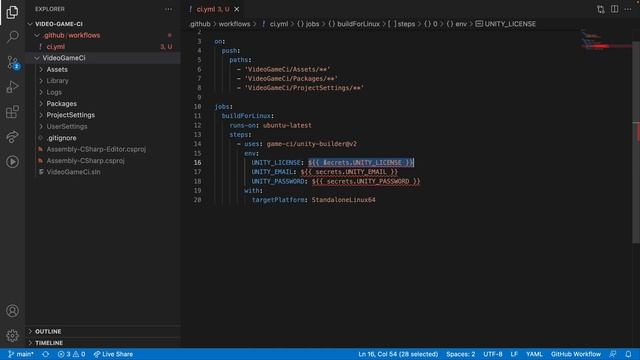Open the Extensions view

click(12, 112)
